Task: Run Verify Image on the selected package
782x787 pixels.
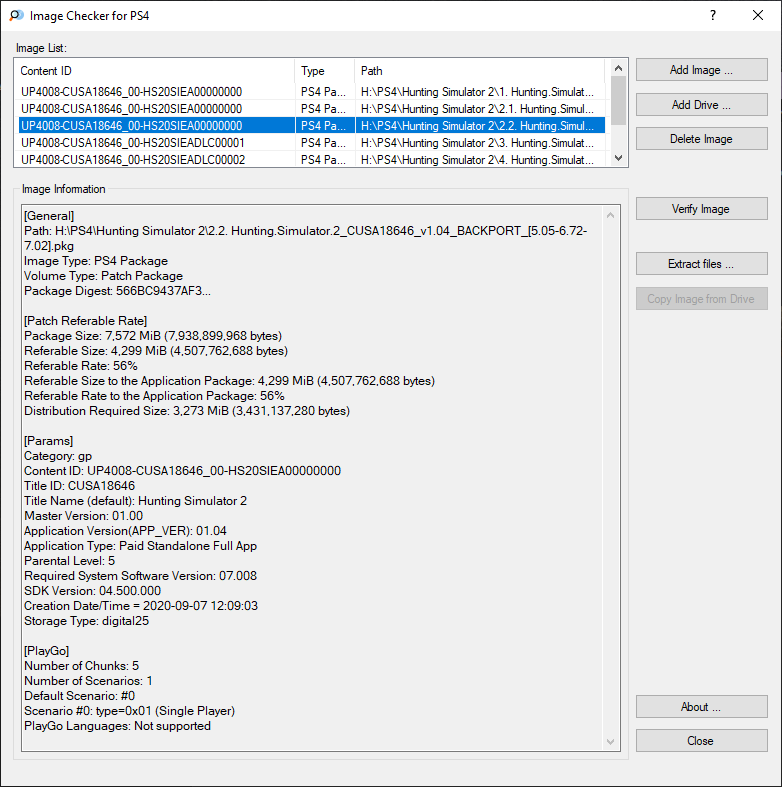Action: point(701,209)
